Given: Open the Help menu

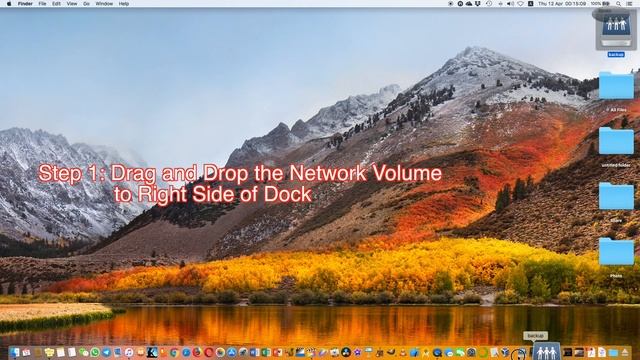Looking at the screenshot, I should [x=124, y=4].
